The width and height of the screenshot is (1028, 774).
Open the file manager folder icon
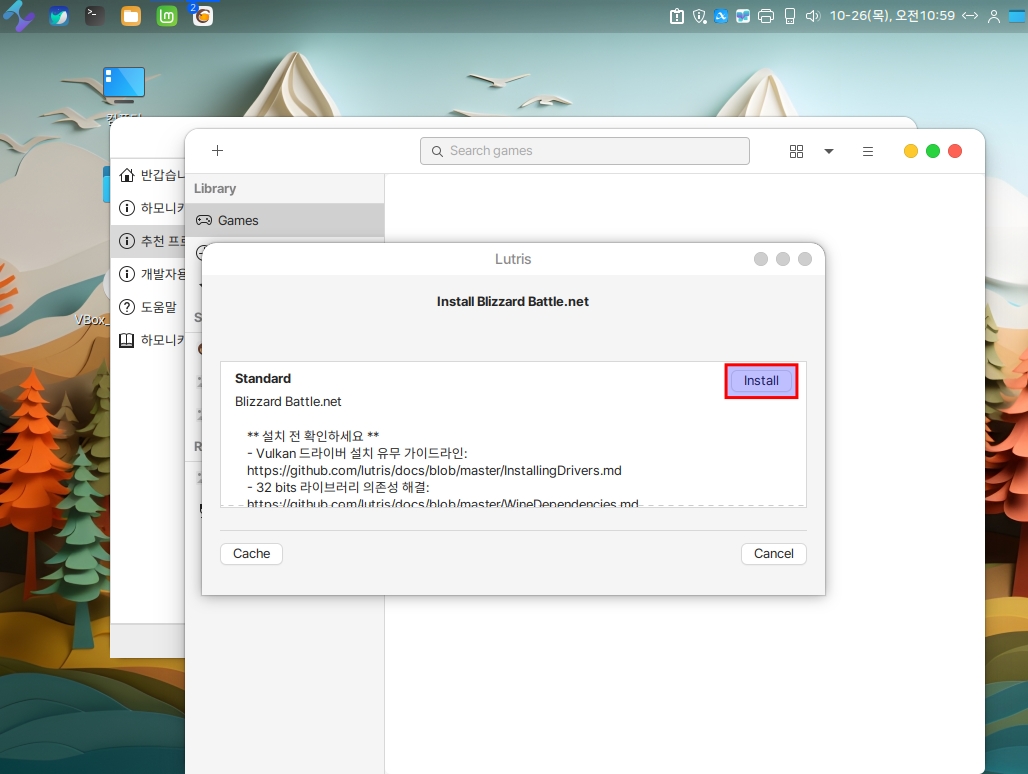pos(131,16)
